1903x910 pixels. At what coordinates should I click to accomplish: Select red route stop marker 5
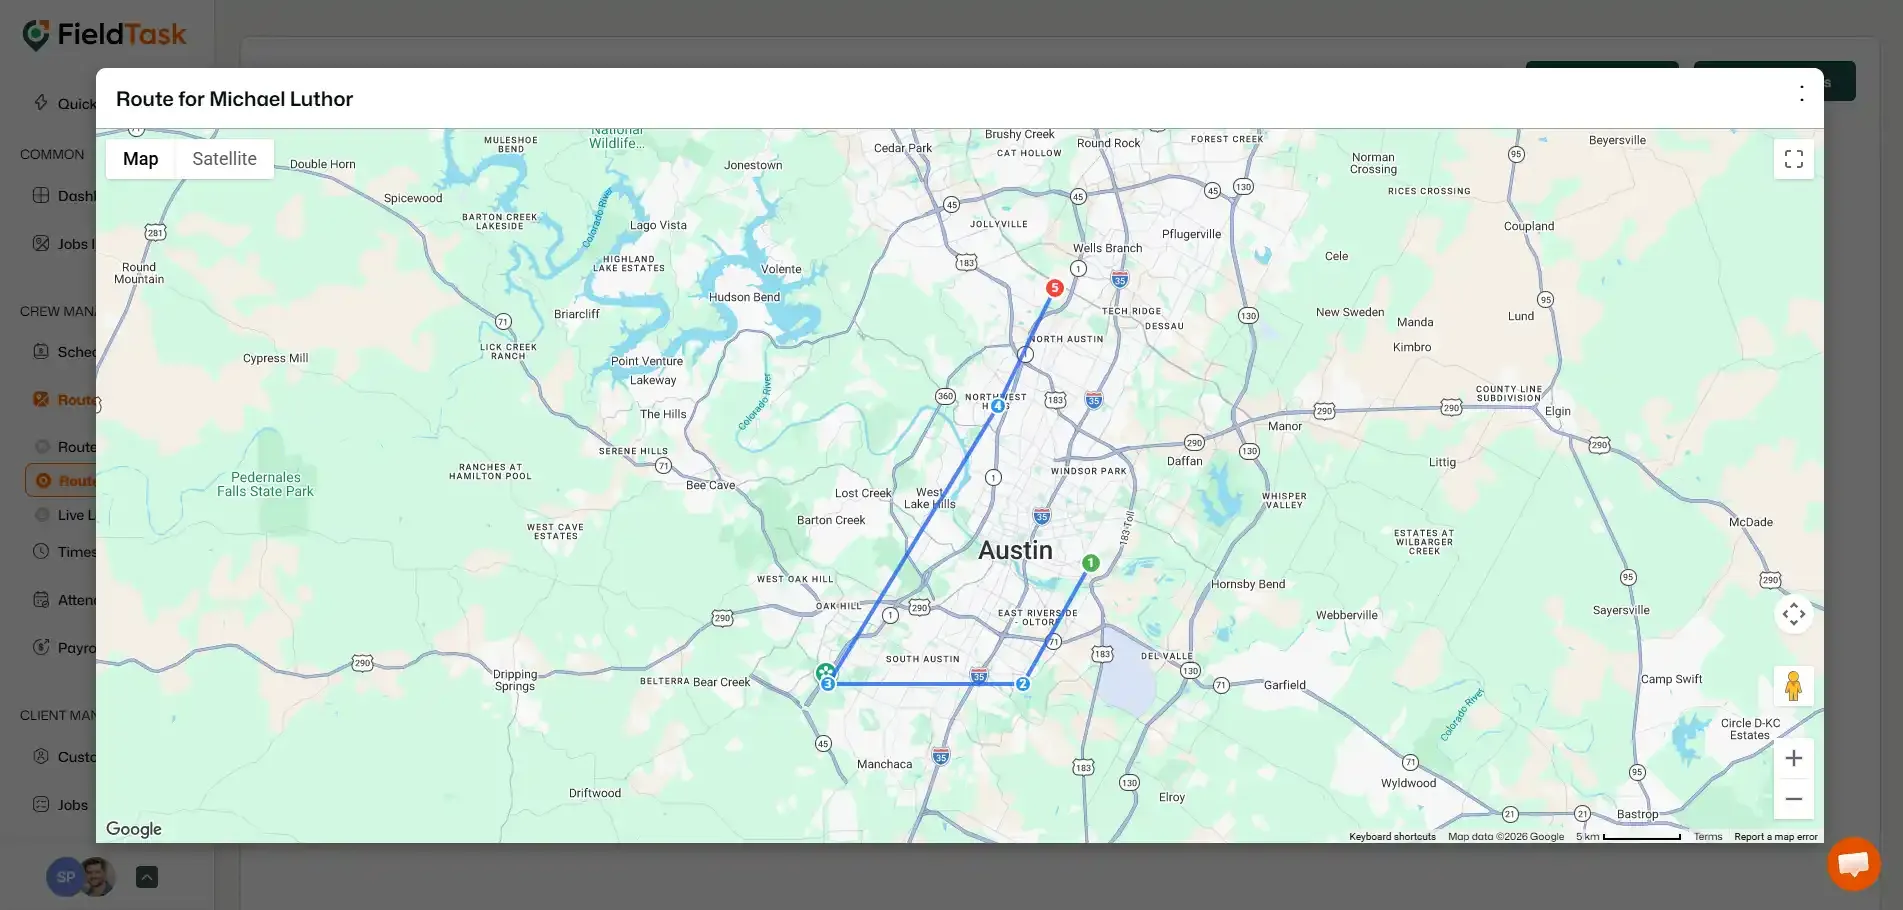pyautogui.click(x=1054, y=288)
